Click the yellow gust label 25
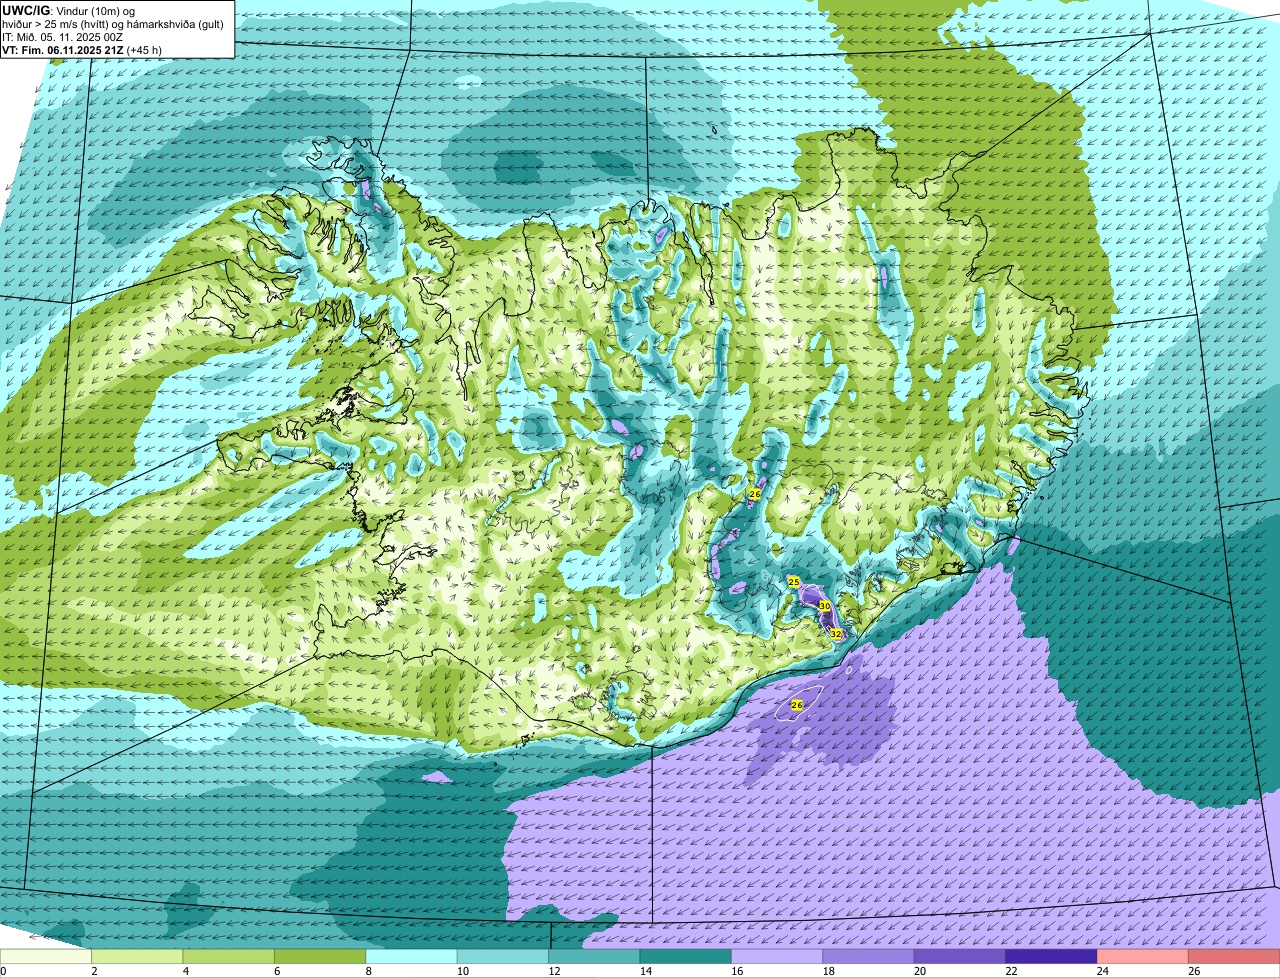Screen dimensions: 1280x978 click(794, 582)
